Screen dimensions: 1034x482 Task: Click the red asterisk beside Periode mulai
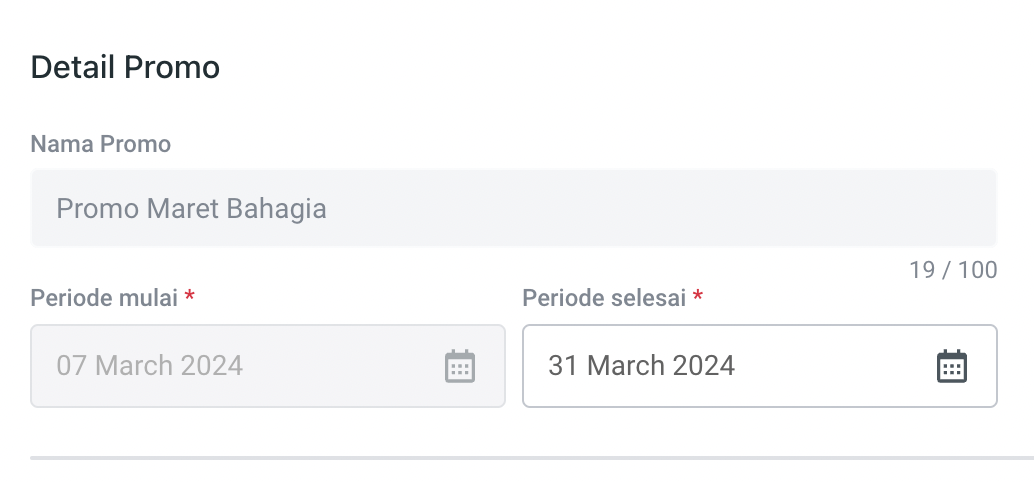(189, 297)
